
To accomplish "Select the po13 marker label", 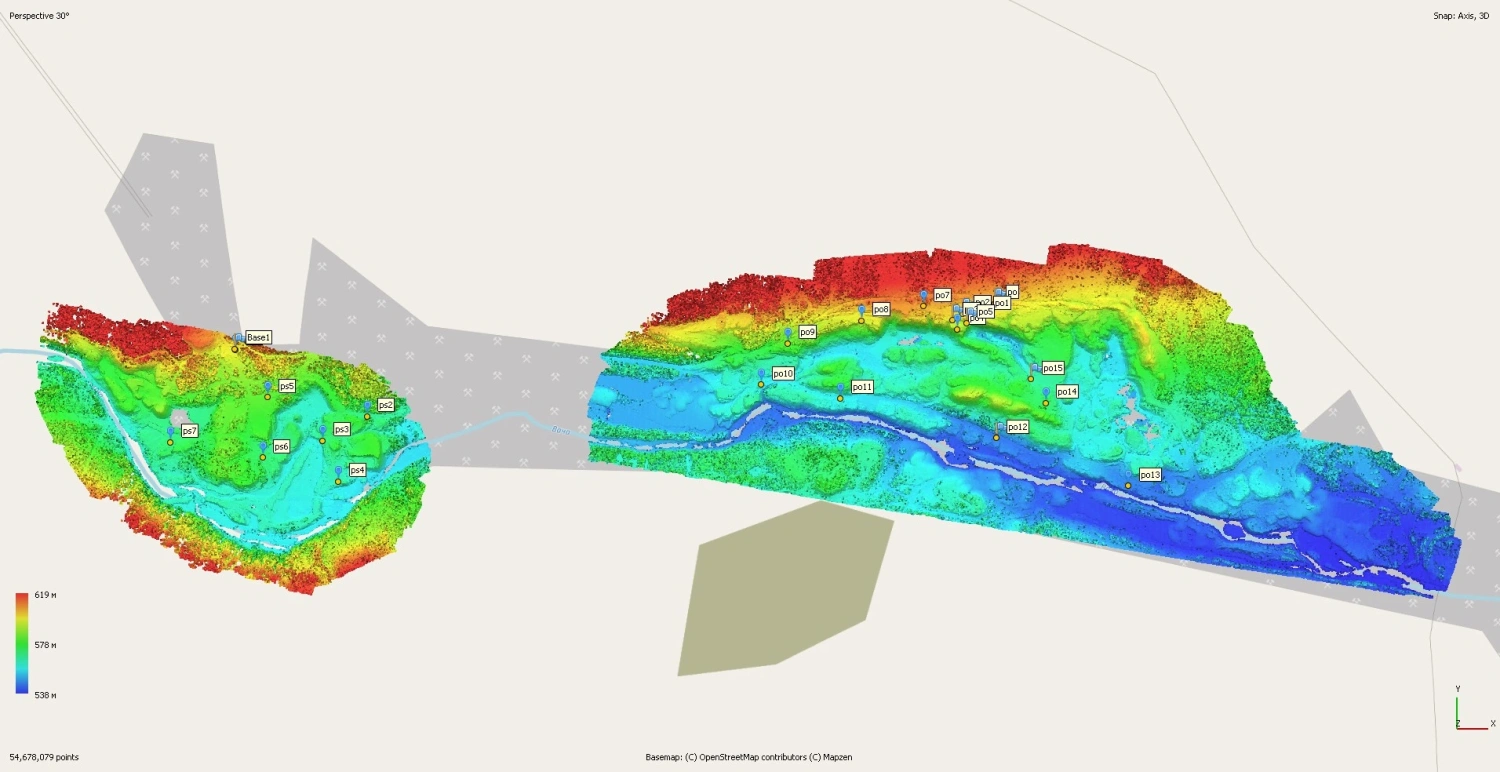I will coord(1150,475).
